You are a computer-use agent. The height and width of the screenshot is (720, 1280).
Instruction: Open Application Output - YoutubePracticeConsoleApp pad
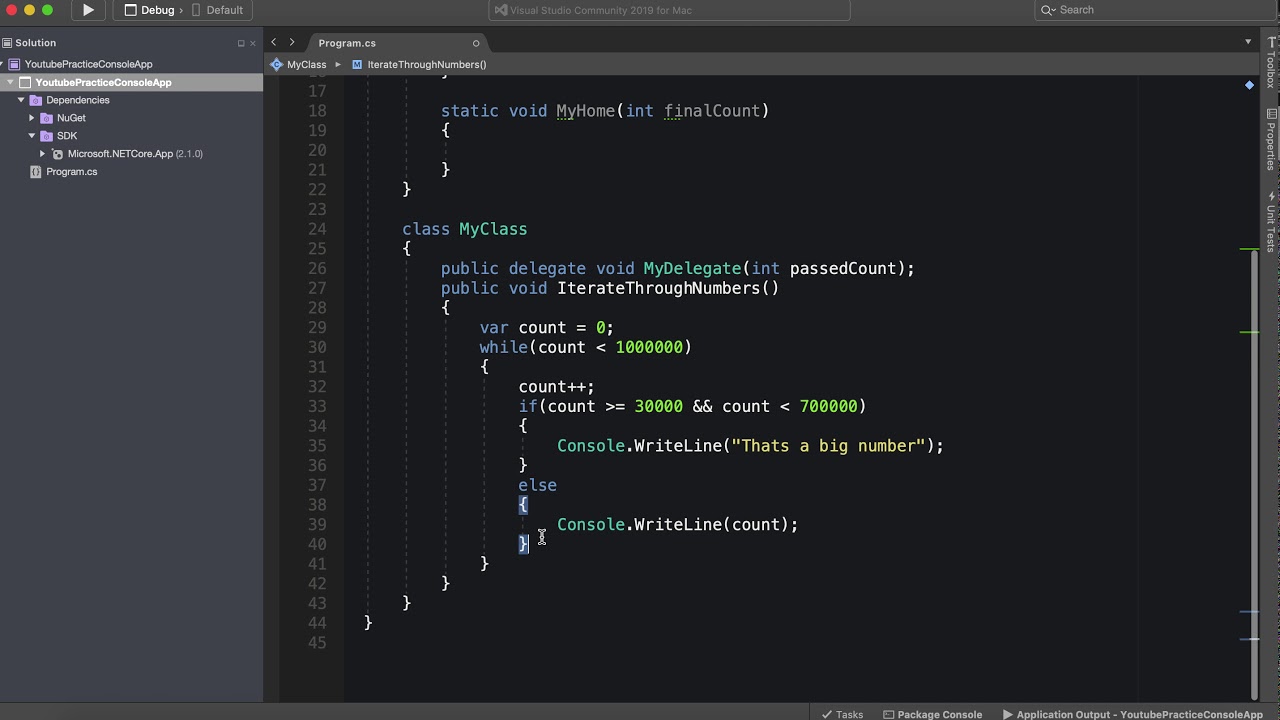pyautogui.click(x=1132, y=714)
